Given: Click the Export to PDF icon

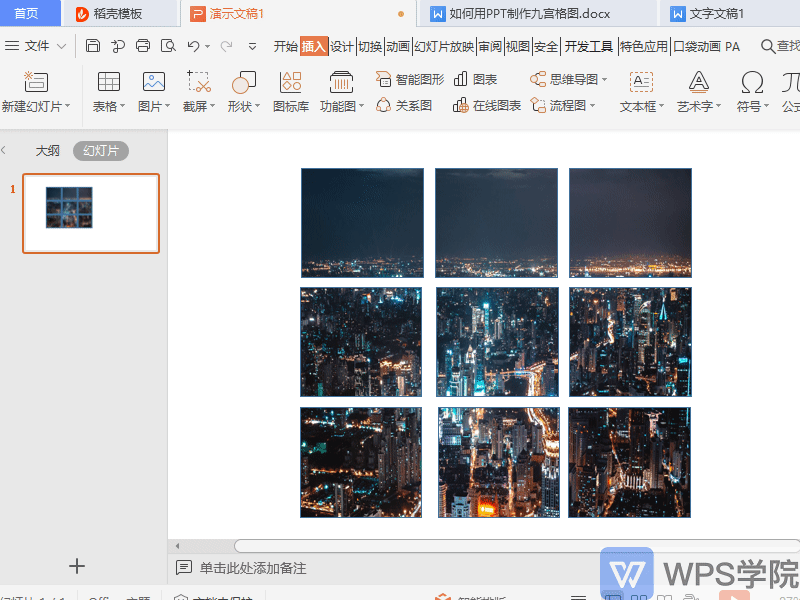Looking at the screenshot, I should pyautogui.click(x=118, y=46).
